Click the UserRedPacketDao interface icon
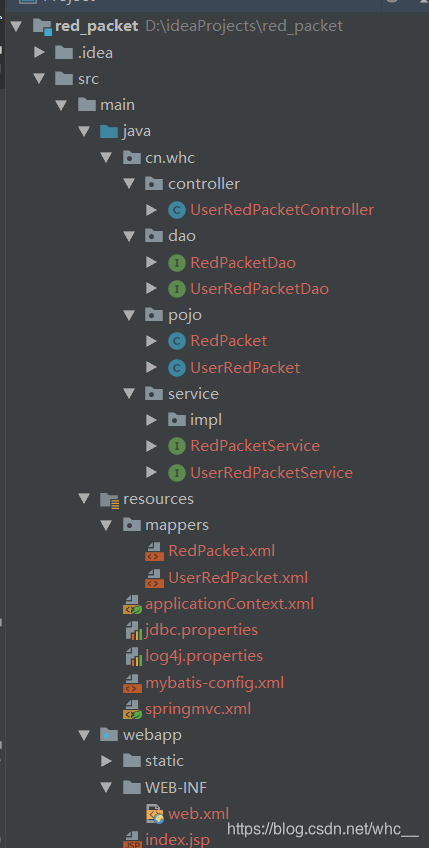Screen dimensions: 429x848 (177, 289)
